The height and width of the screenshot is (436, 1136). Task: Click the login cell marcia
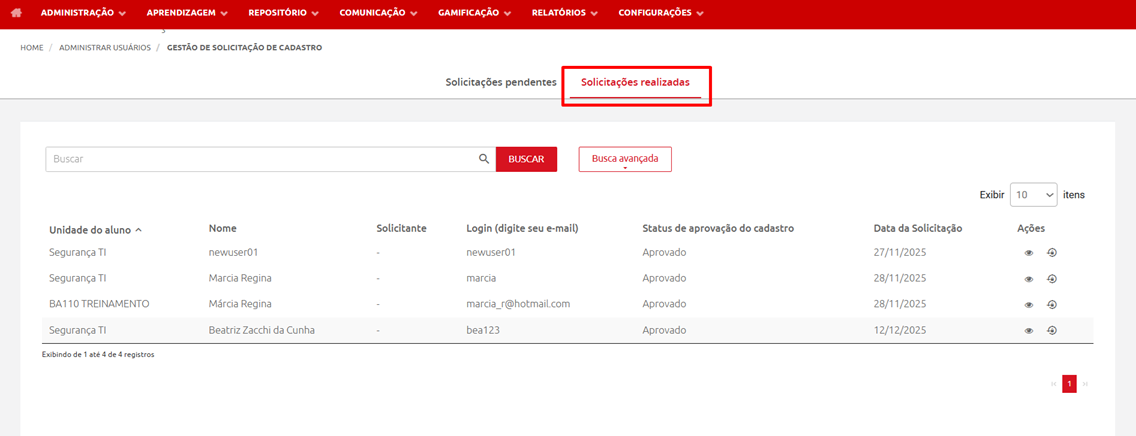(x=481, y=279)
